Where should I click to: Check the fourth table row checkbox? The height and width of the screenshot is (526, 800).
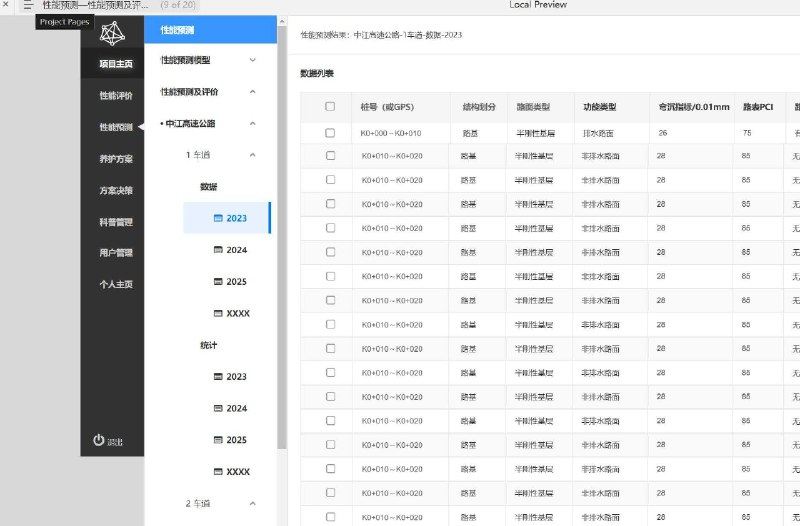pyautogui.click(x=330, y=204)
